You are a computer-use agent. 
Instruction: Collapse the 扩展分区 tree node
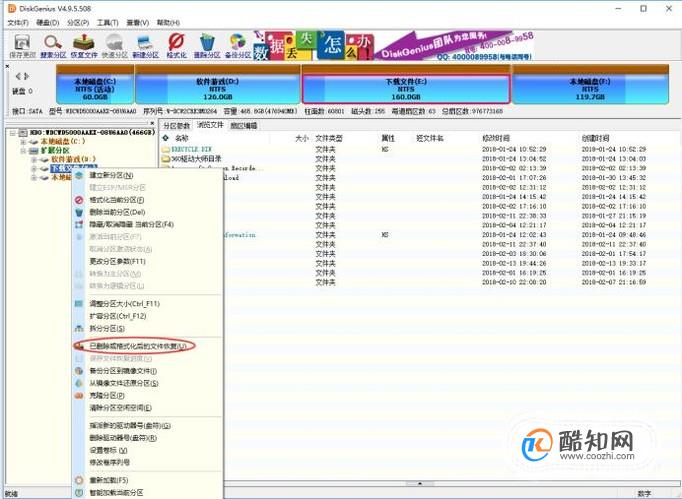pos(23,151)
